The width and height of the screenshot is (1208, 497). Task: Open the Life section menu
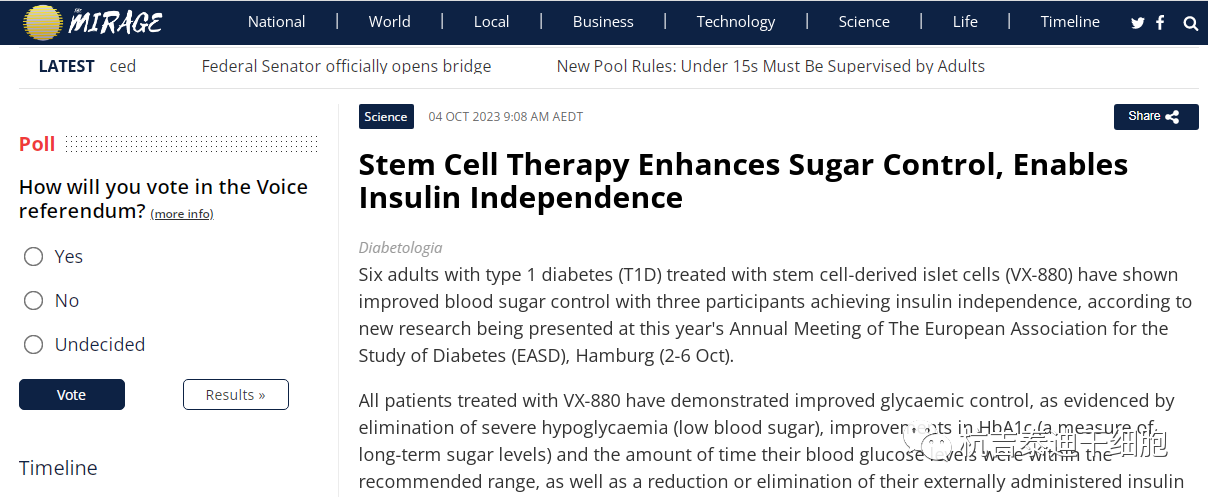point(965,22)
